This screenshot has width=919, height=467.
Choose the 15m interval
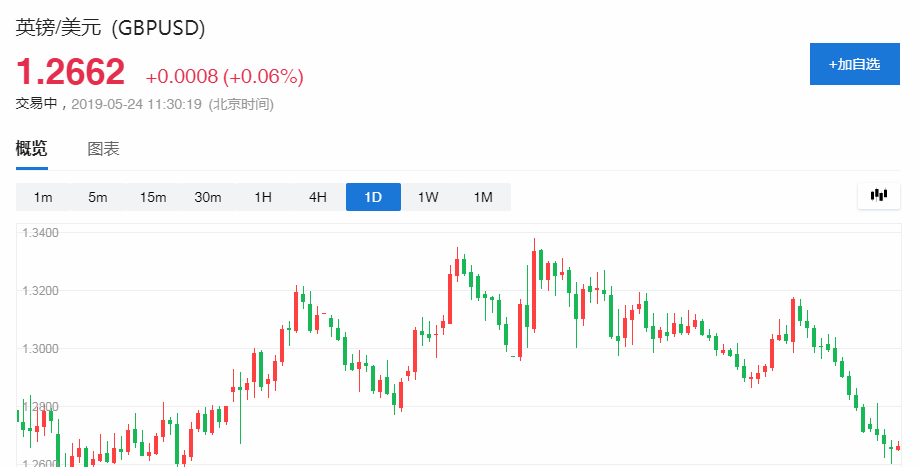153,197
